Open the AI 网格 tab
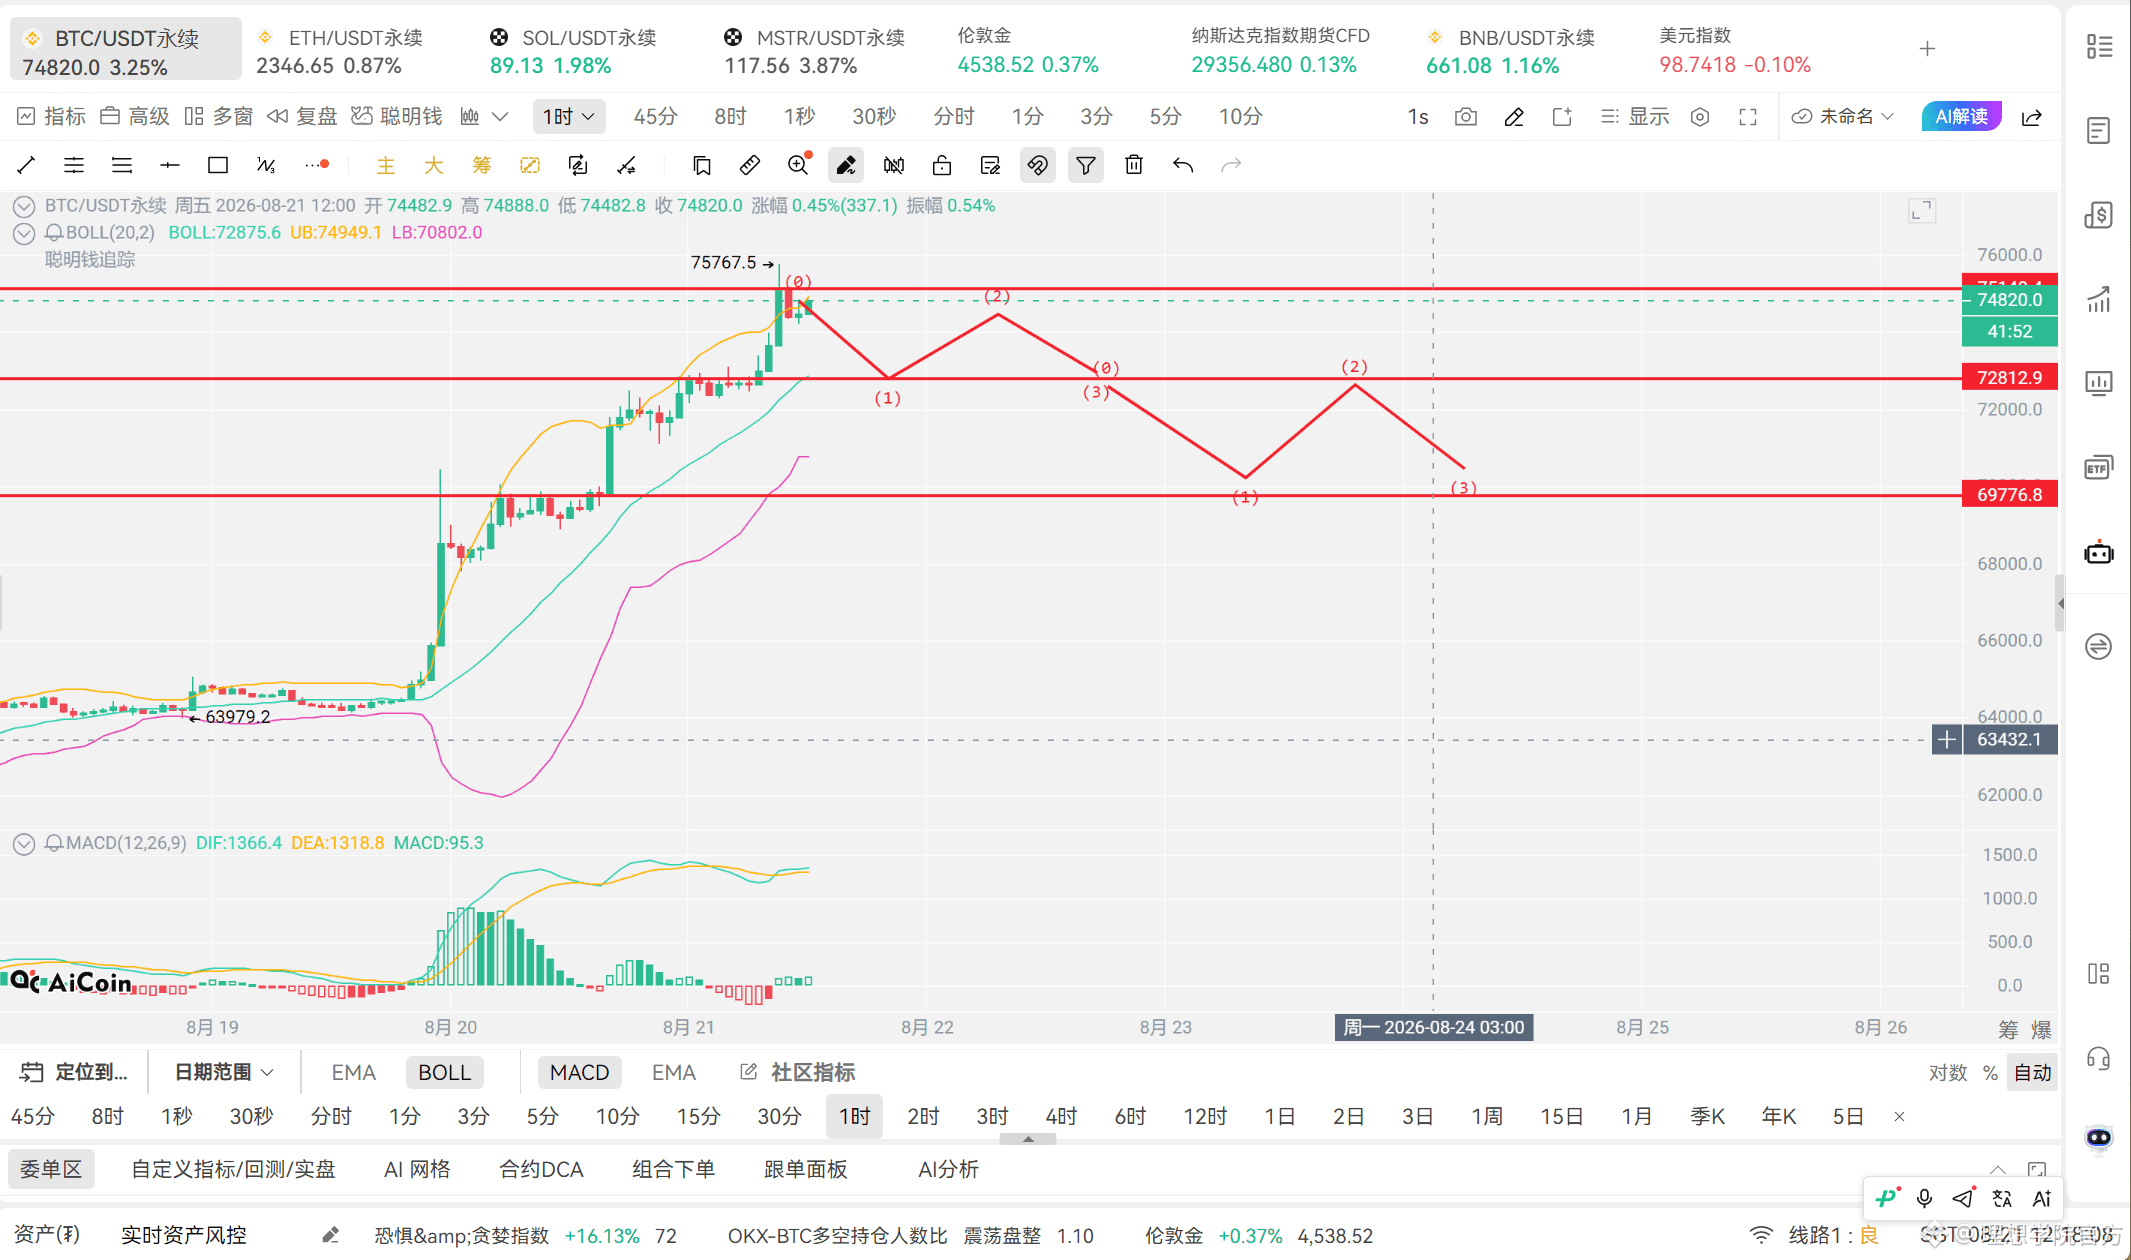 [x=417, y=1169]
